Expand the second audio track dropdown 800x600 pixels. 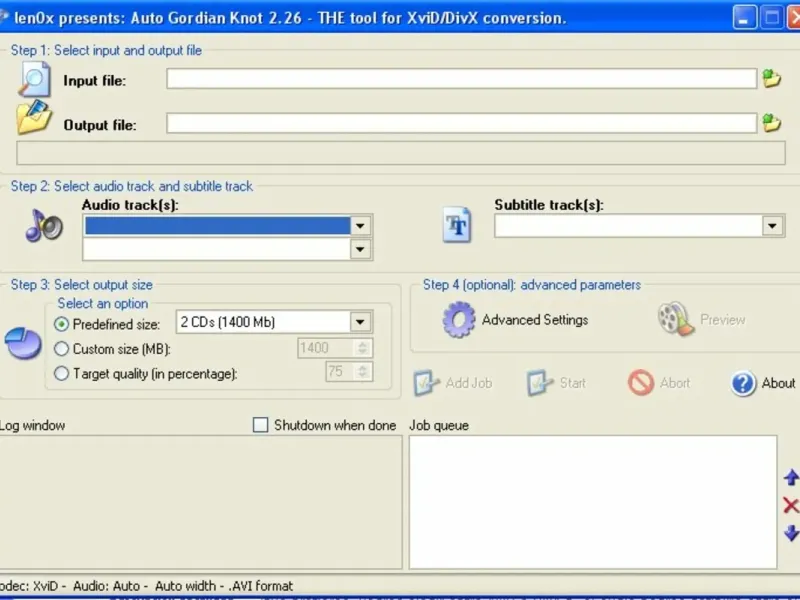coord(360,249)
